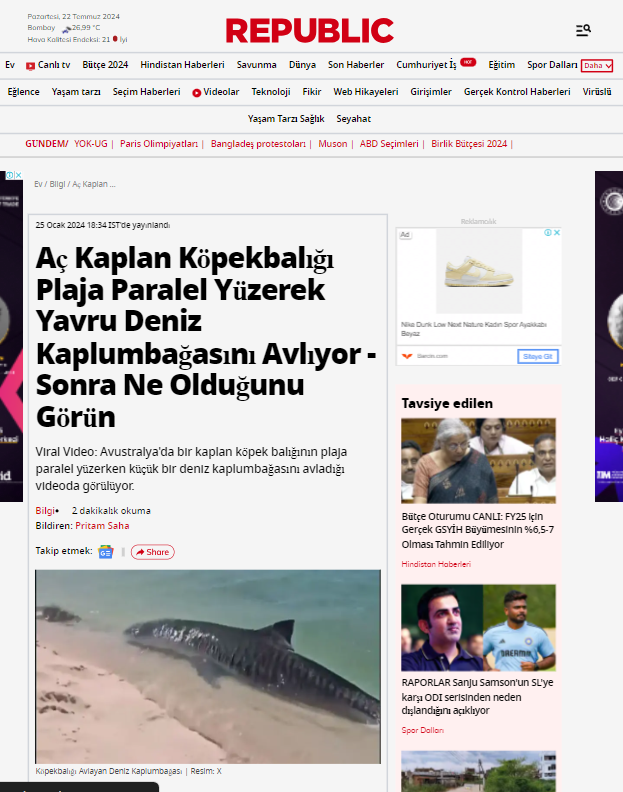Open the Sanju Samson cricket story thumbnail
This screenshot has height=792, width=623.
coord(478,627)
